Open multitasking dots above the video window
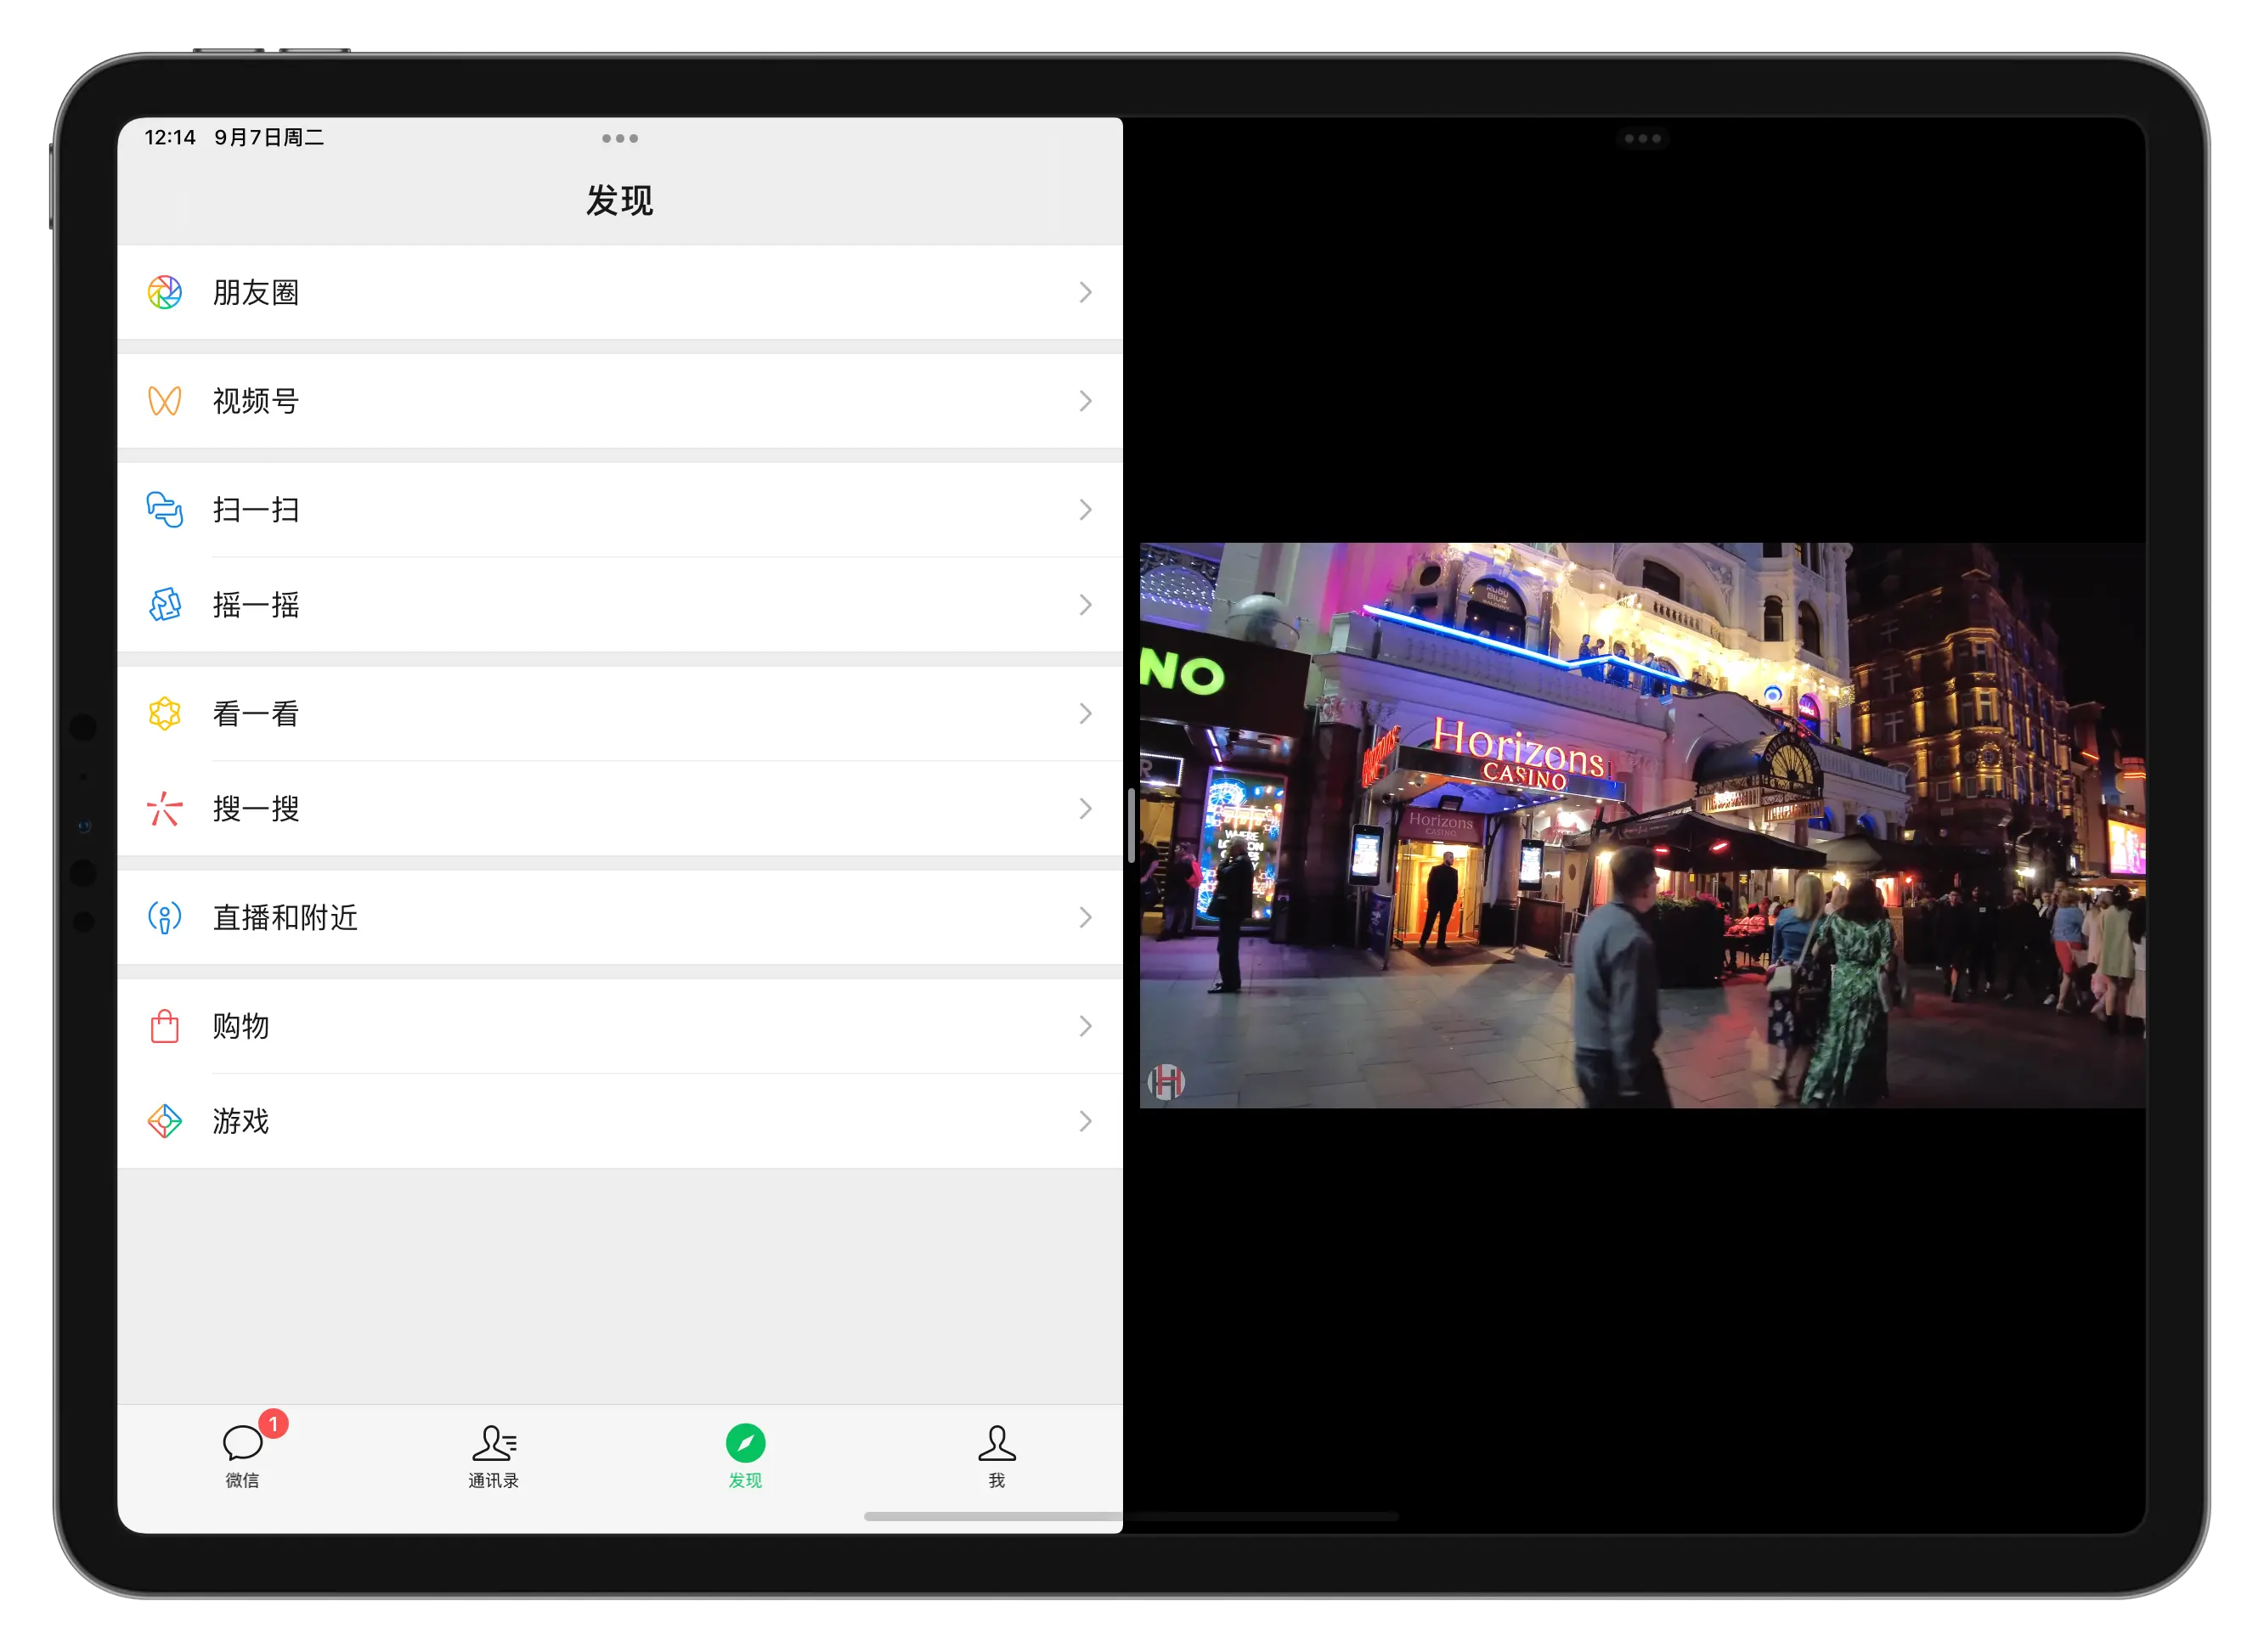 1643,139
